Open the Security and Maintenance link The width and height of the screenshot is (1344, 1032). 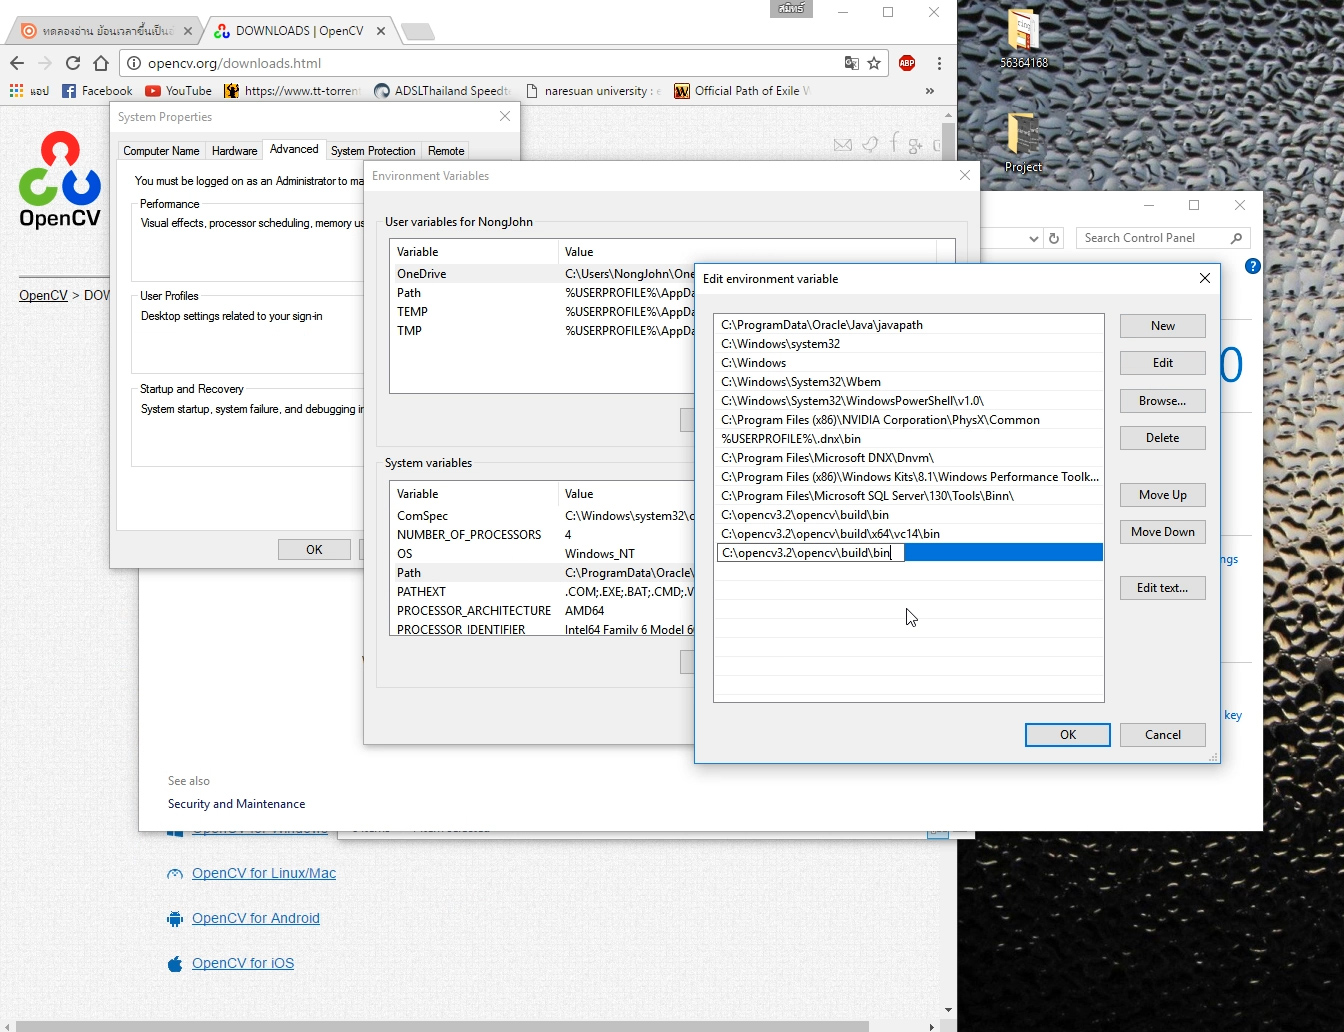tap(236, 804)
